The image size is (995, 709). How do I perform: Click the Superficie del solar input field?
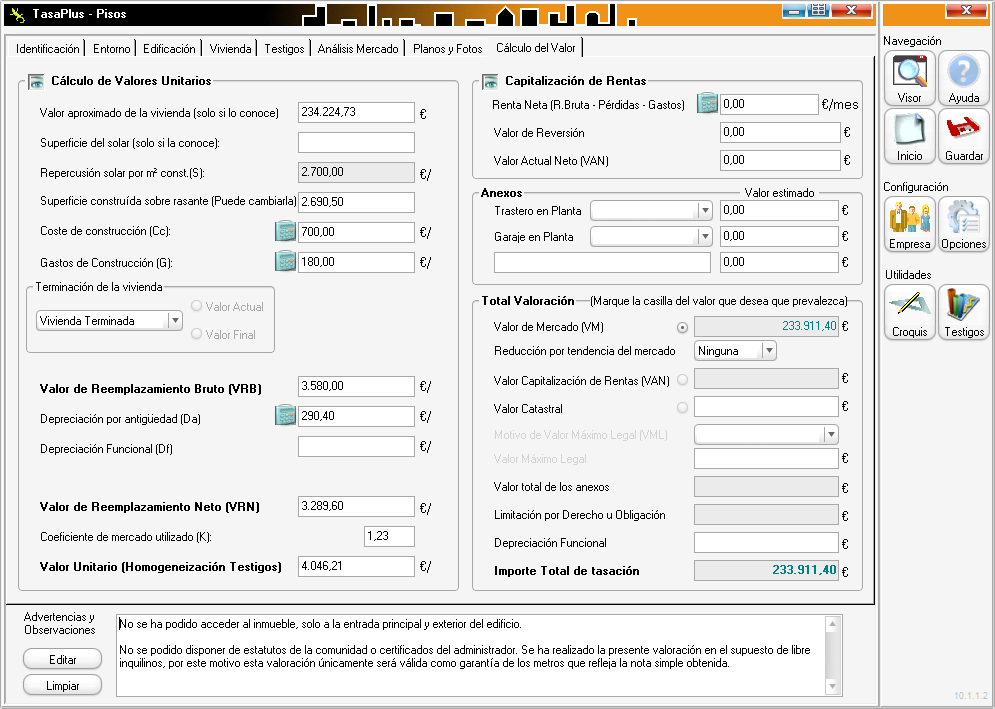(x=356, y=143)
